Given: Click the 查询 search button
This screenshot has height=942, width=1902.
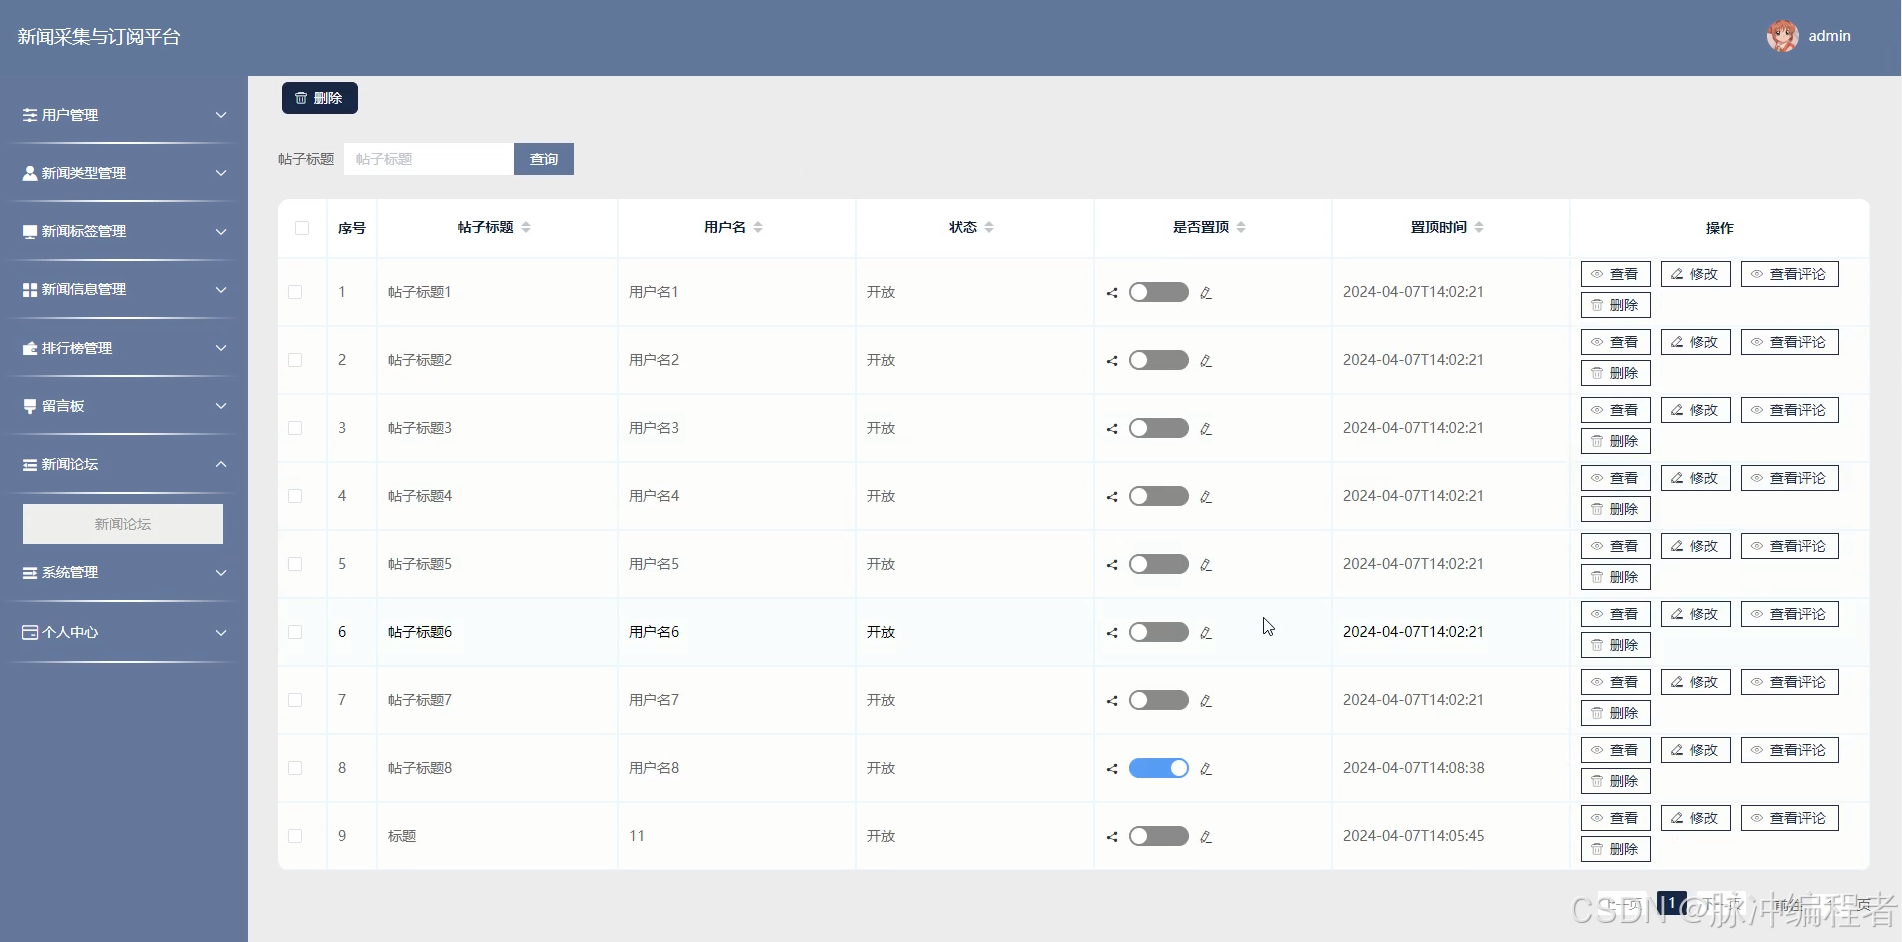Looking at the screenshot, I should click(x=544, y=159).
